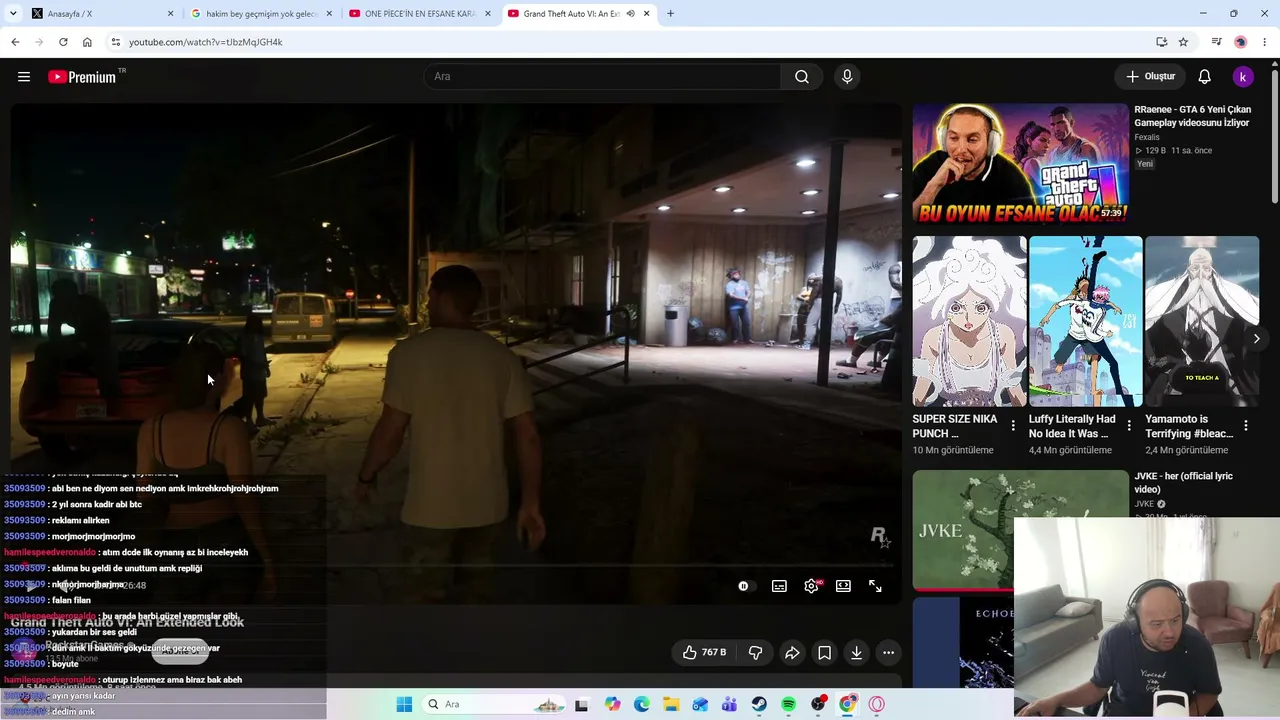Mute the GTA VI tab audio icon
Screen dimensions: 1280x720
click(630, 14)
